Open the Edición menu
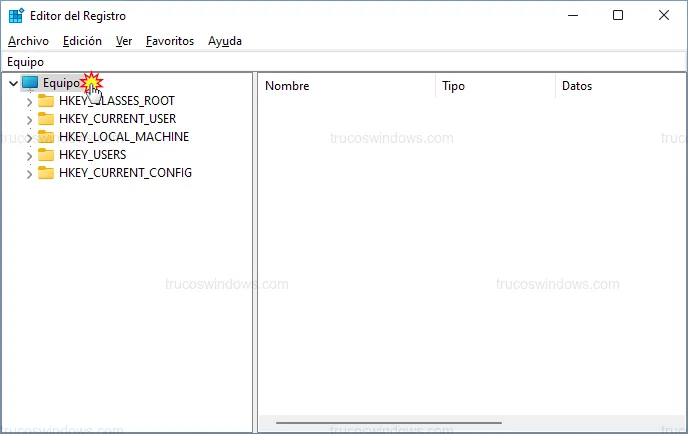Screen dimensions: 688x434 coord(82,41)
